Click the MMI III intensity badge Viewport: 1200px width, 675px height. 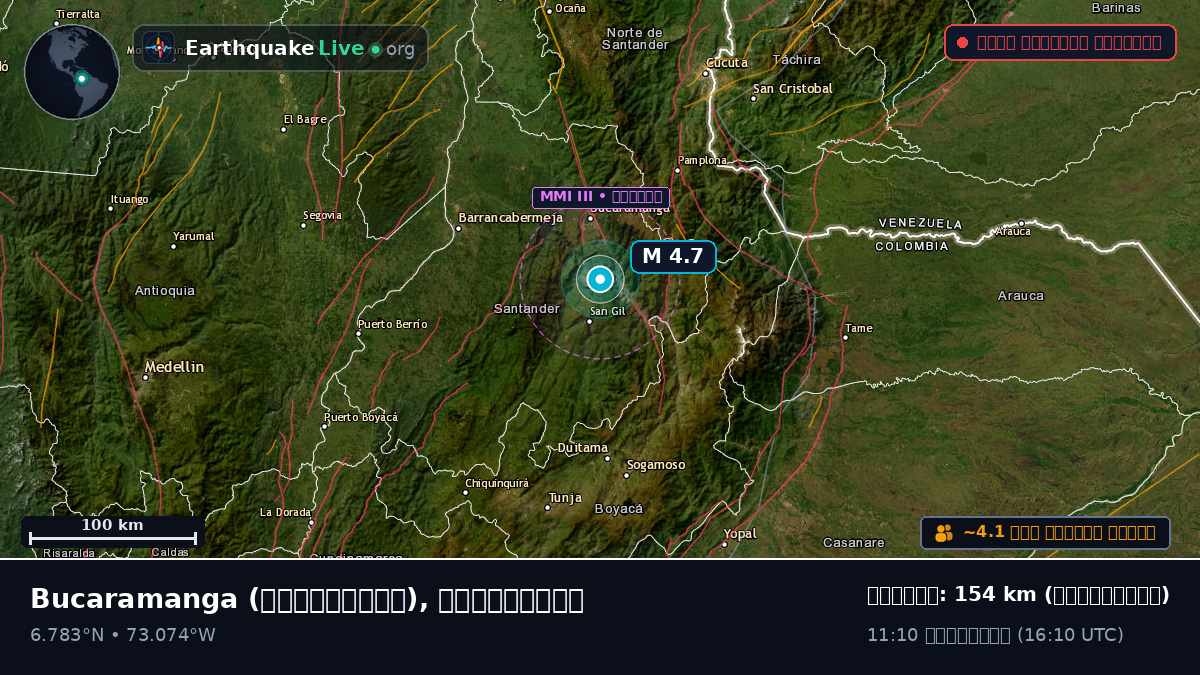point(601,197)
